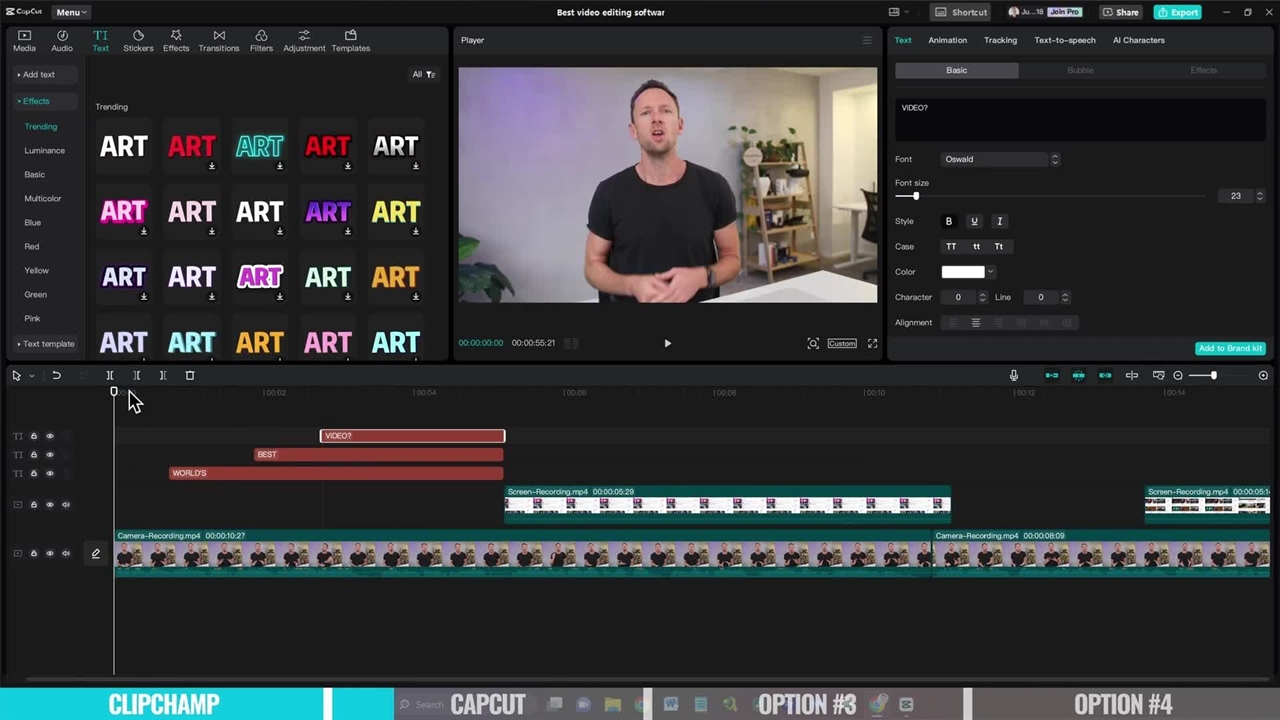Lock the WORLD'S text track
Image resolution: width=1280 pixels, height=720 pixels.
tap(33, 473)
